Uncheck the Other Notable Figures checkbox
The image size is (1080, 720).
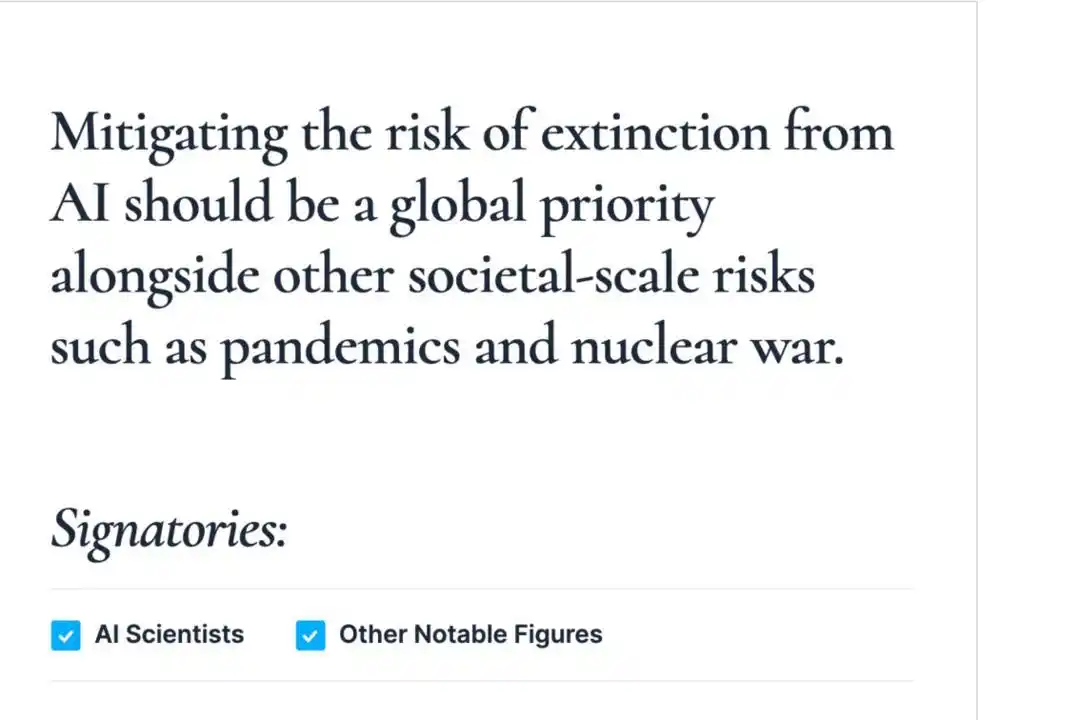[310, 635]
